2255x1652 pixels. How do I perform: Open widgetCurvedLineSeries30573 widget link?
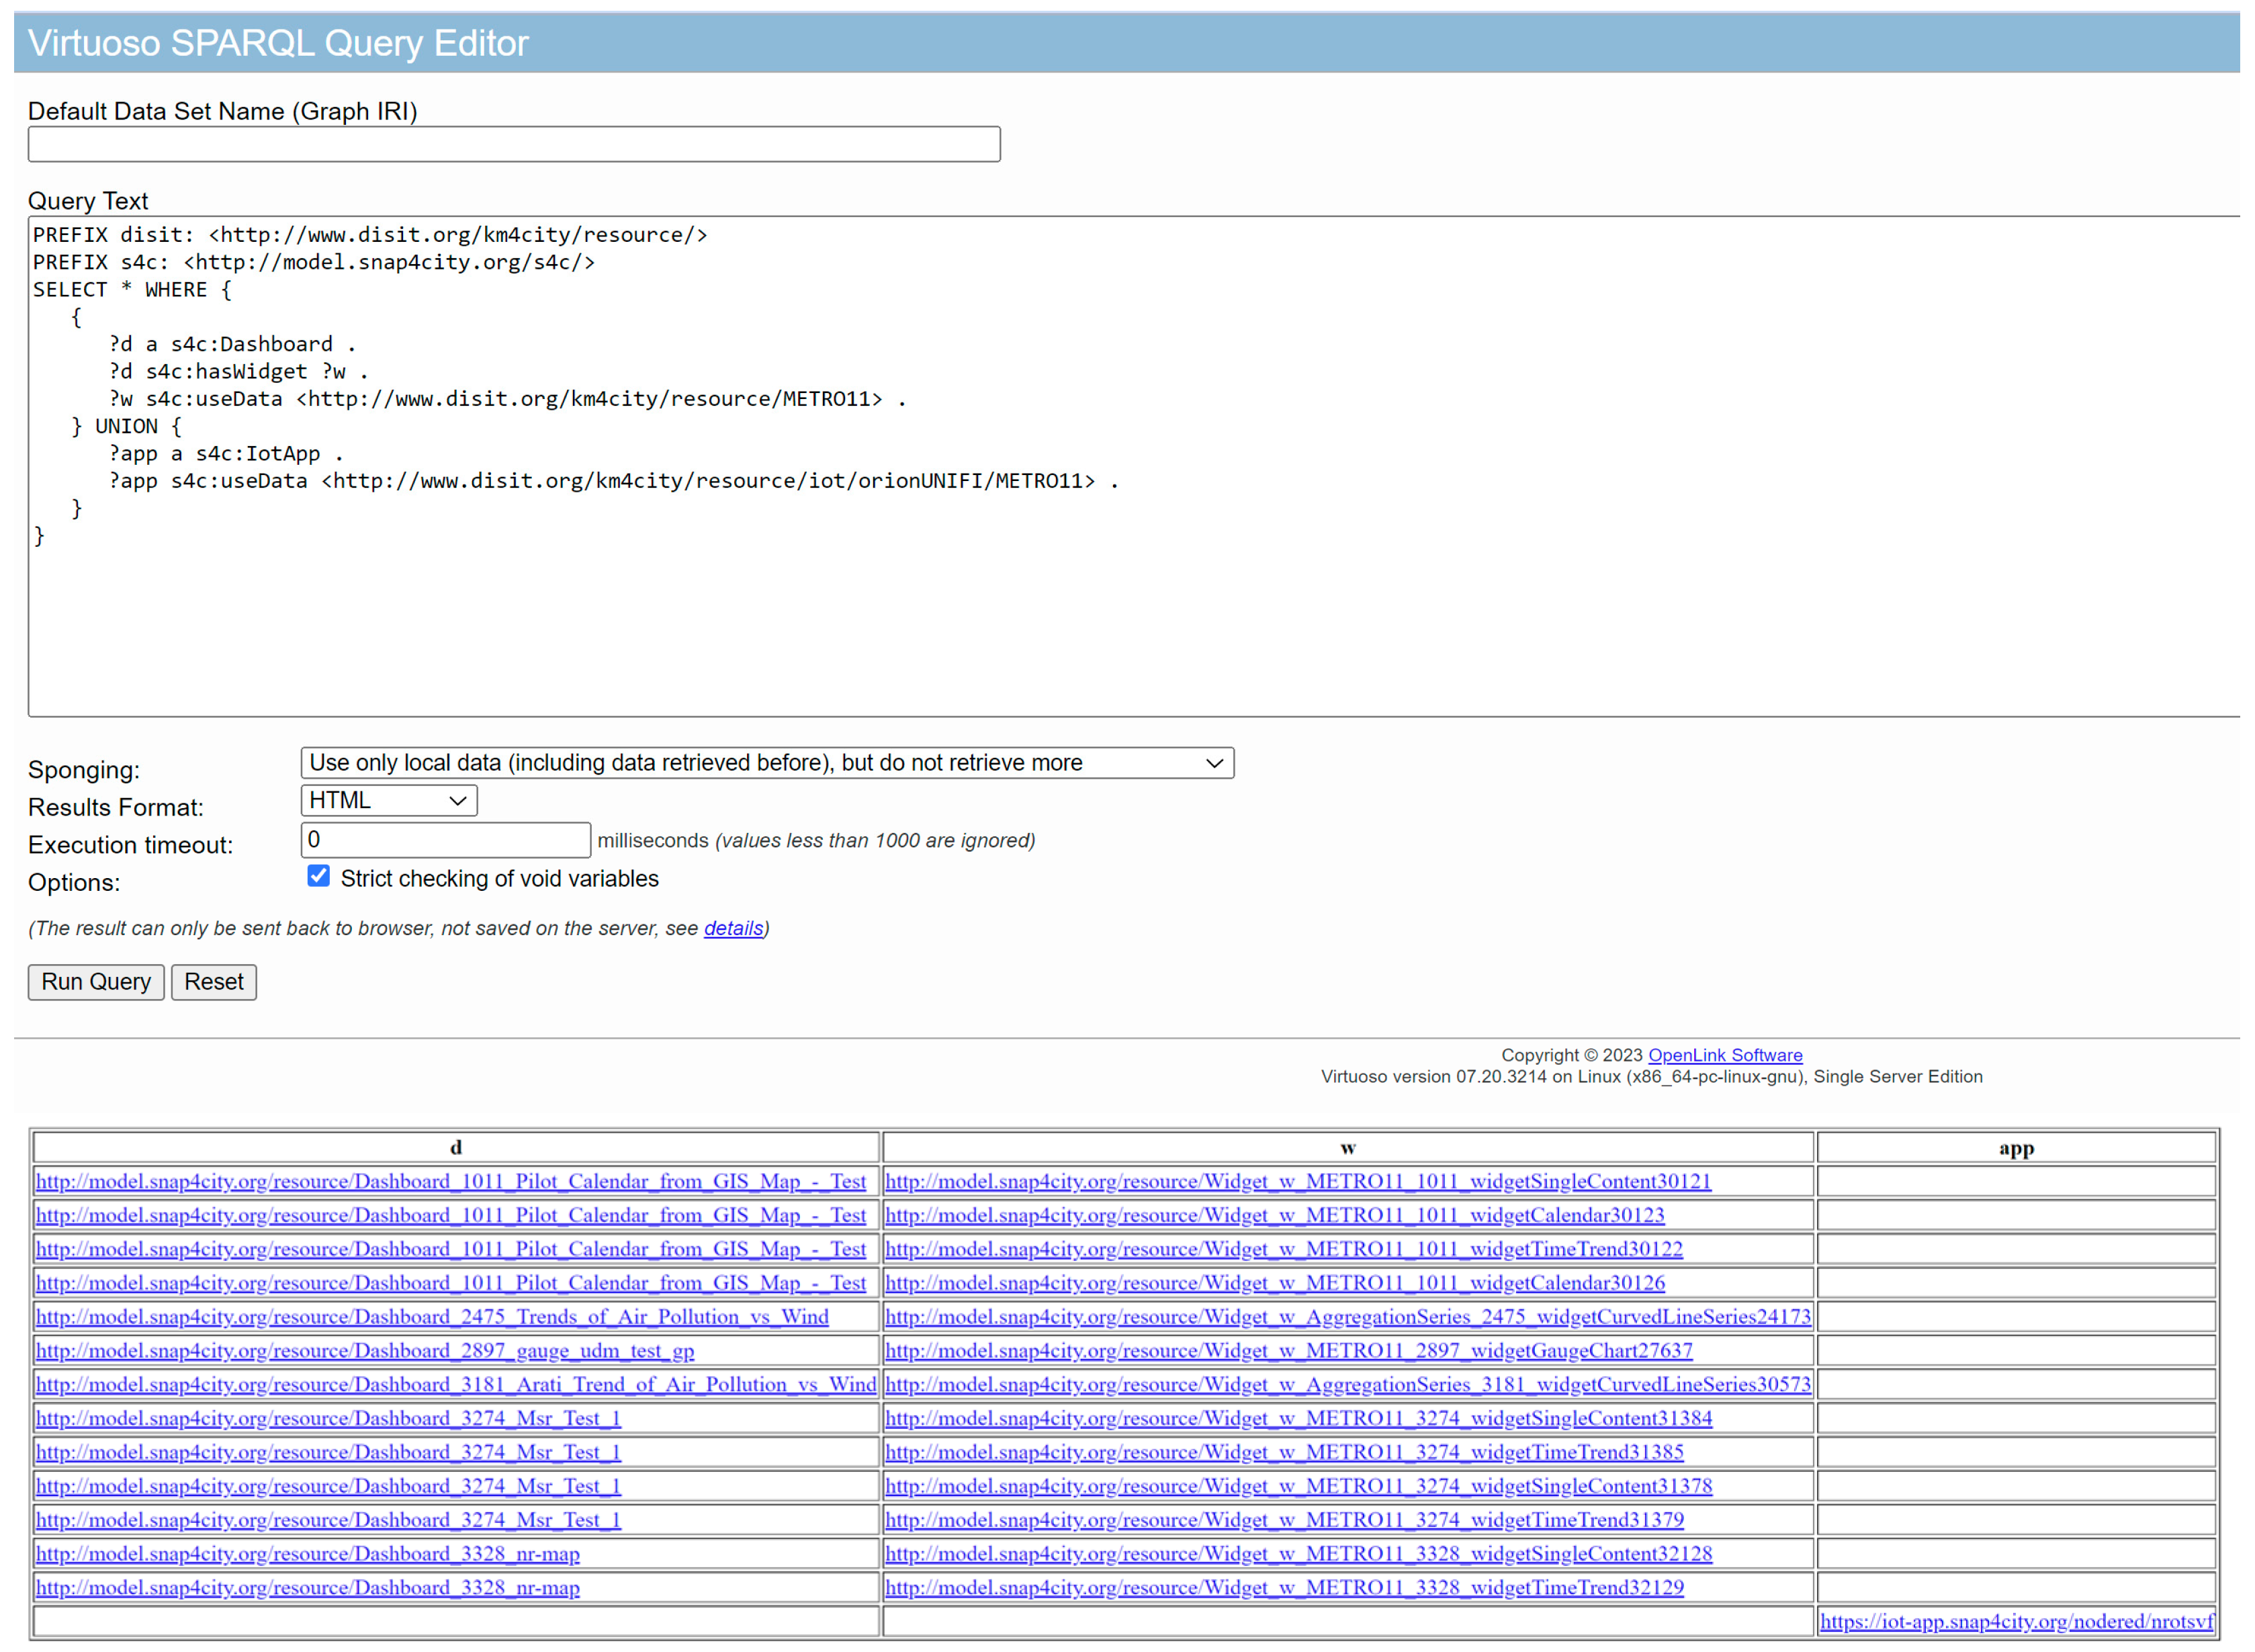tap(1347, 1384)
